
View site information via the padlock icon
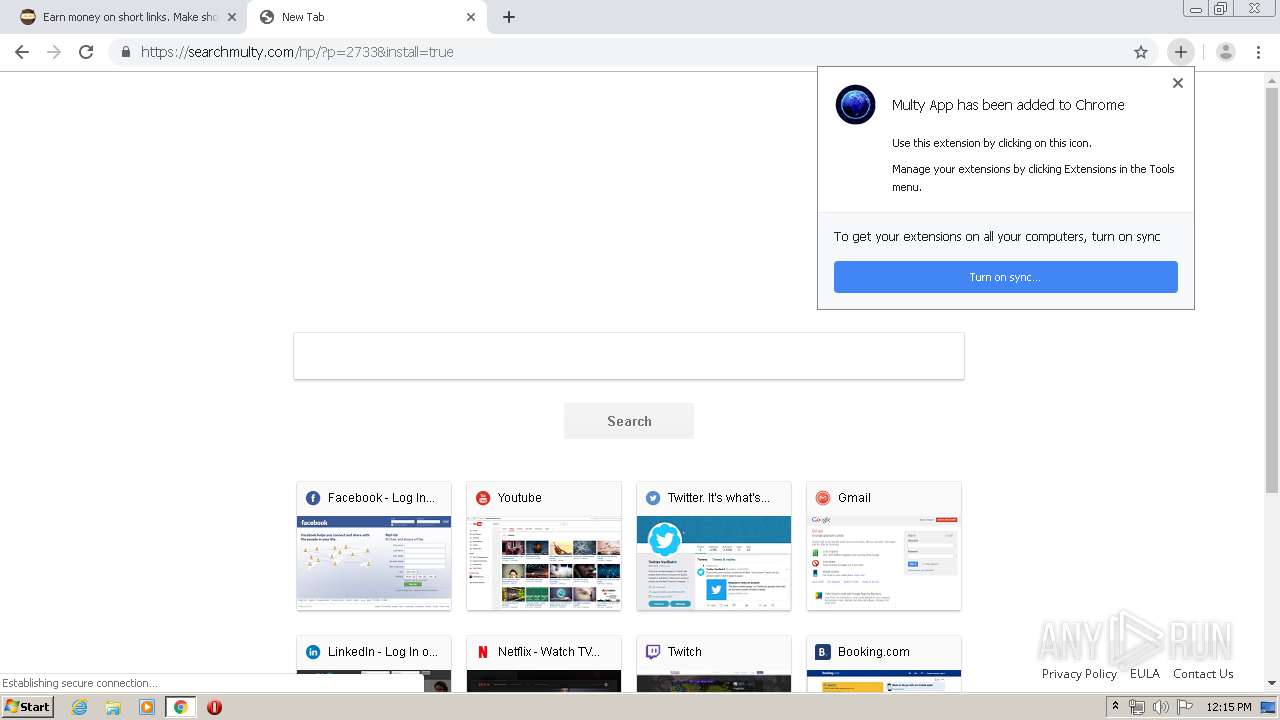(126, 52)
